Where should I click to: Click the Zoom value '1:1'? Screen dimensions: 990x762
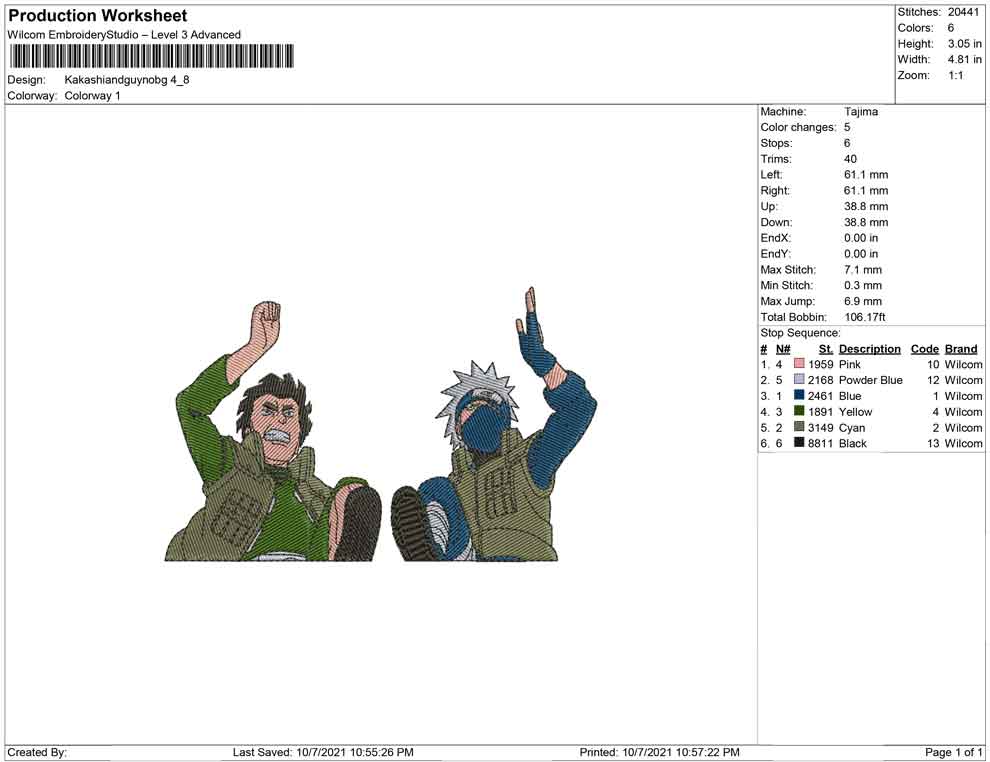[x=955, y=75]
